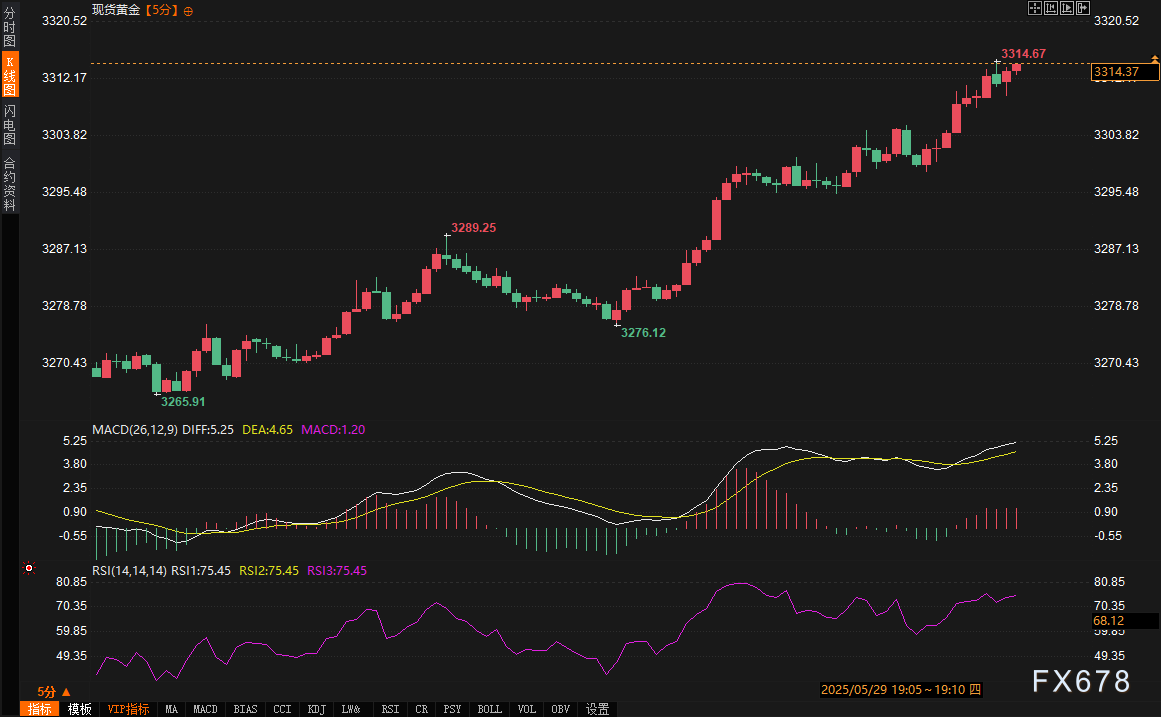Screen dimensions: 1161x717
Task: Enable the VOL indicator
Action: click(x=526, y=709)
